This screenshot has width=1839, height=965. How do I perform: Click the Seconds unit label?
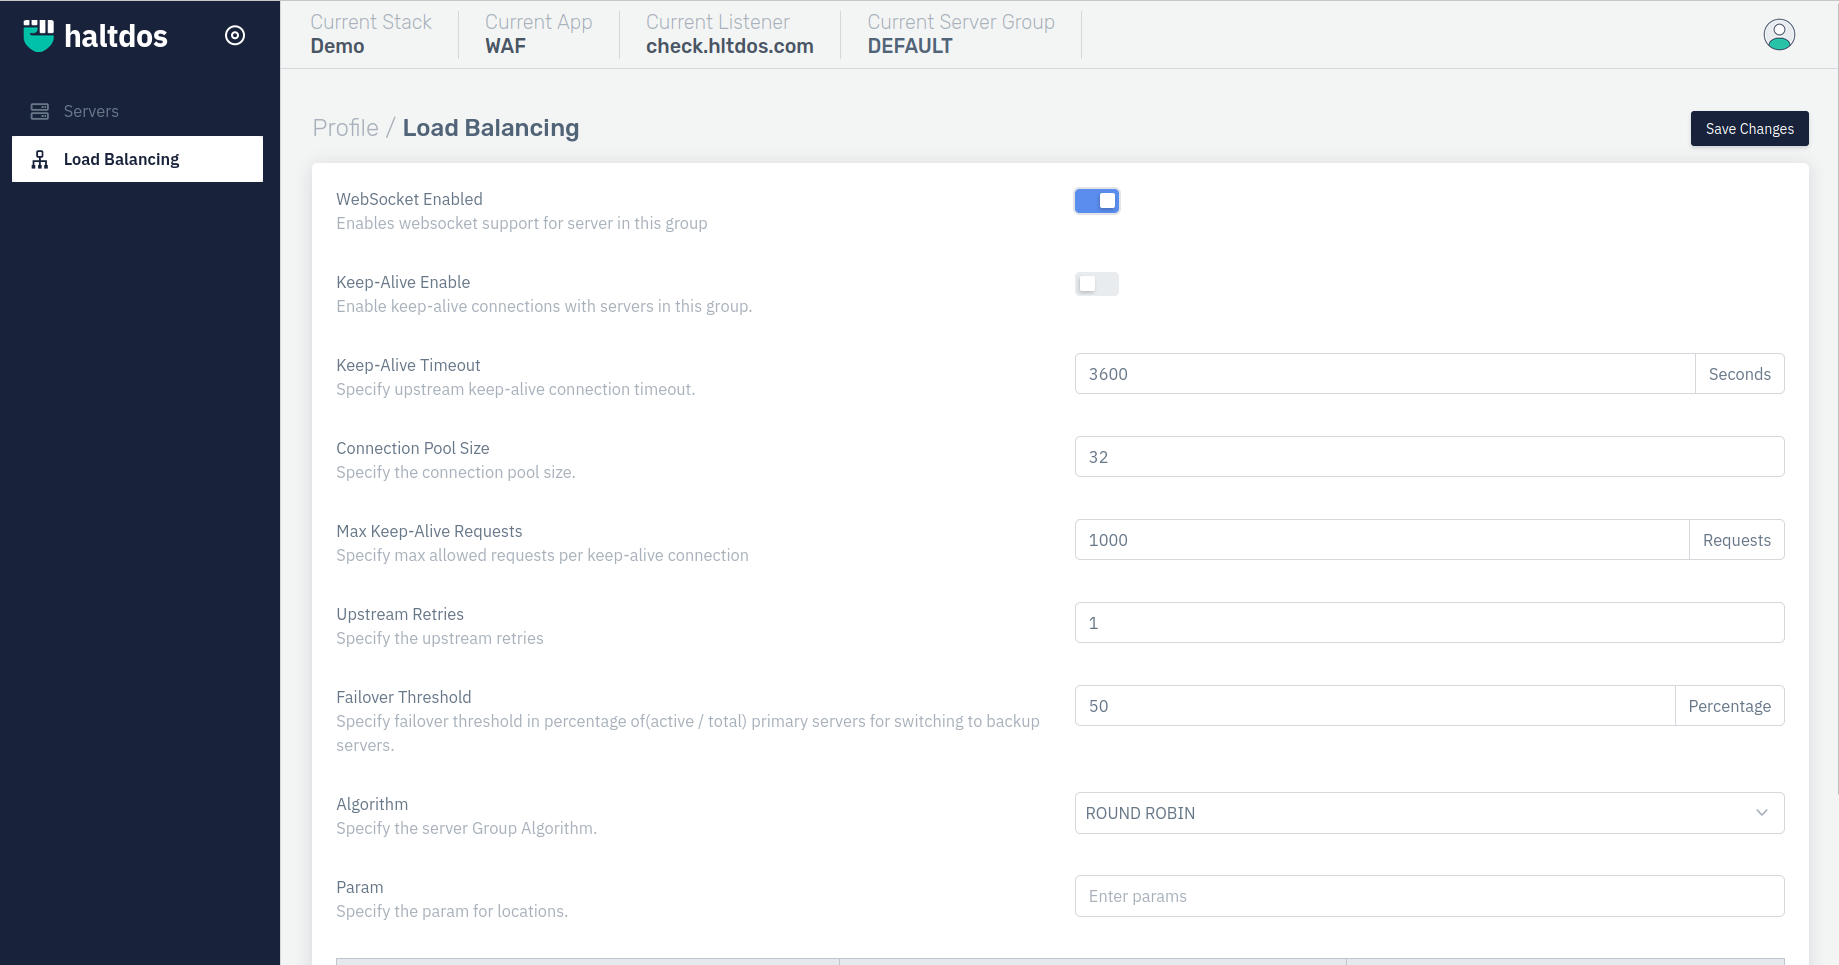1740,374
